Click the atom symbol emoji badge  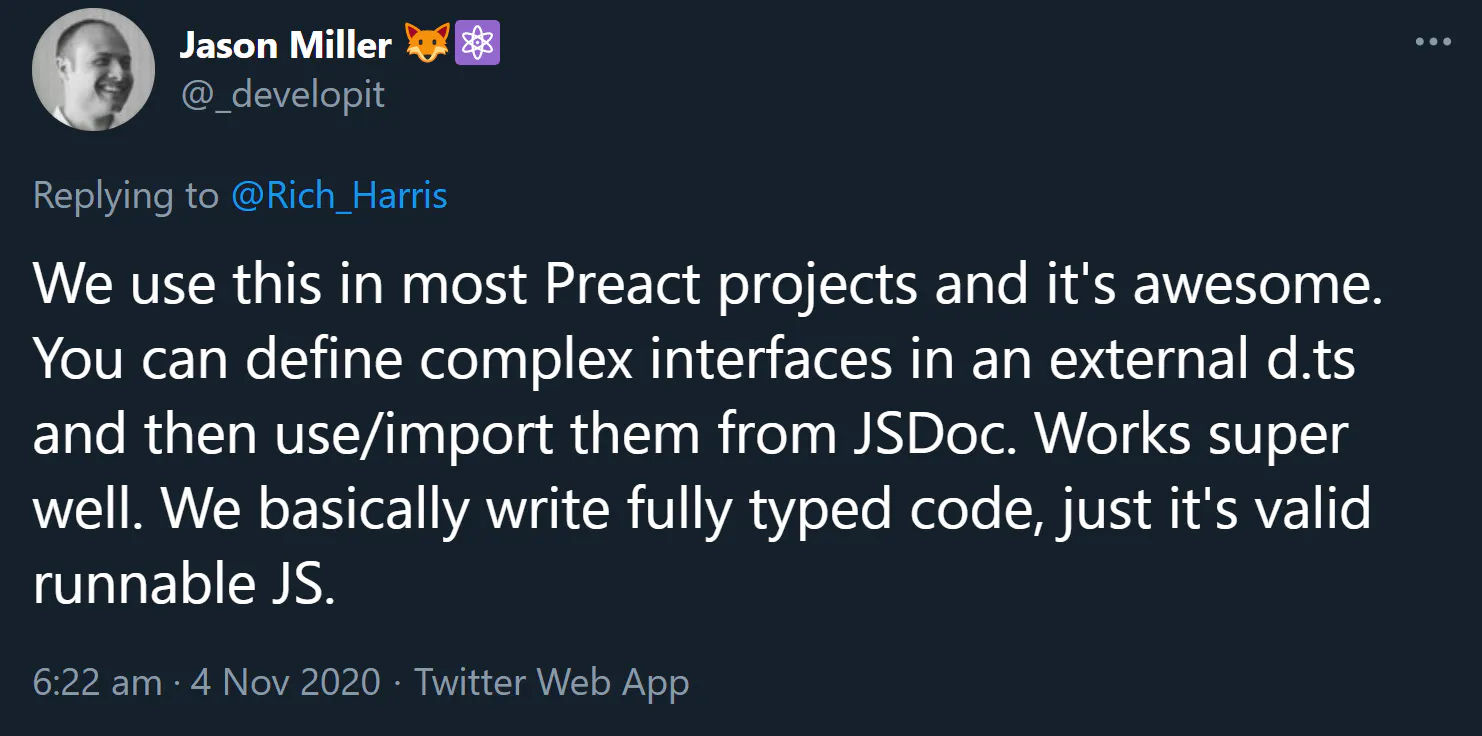click(478, 45)
